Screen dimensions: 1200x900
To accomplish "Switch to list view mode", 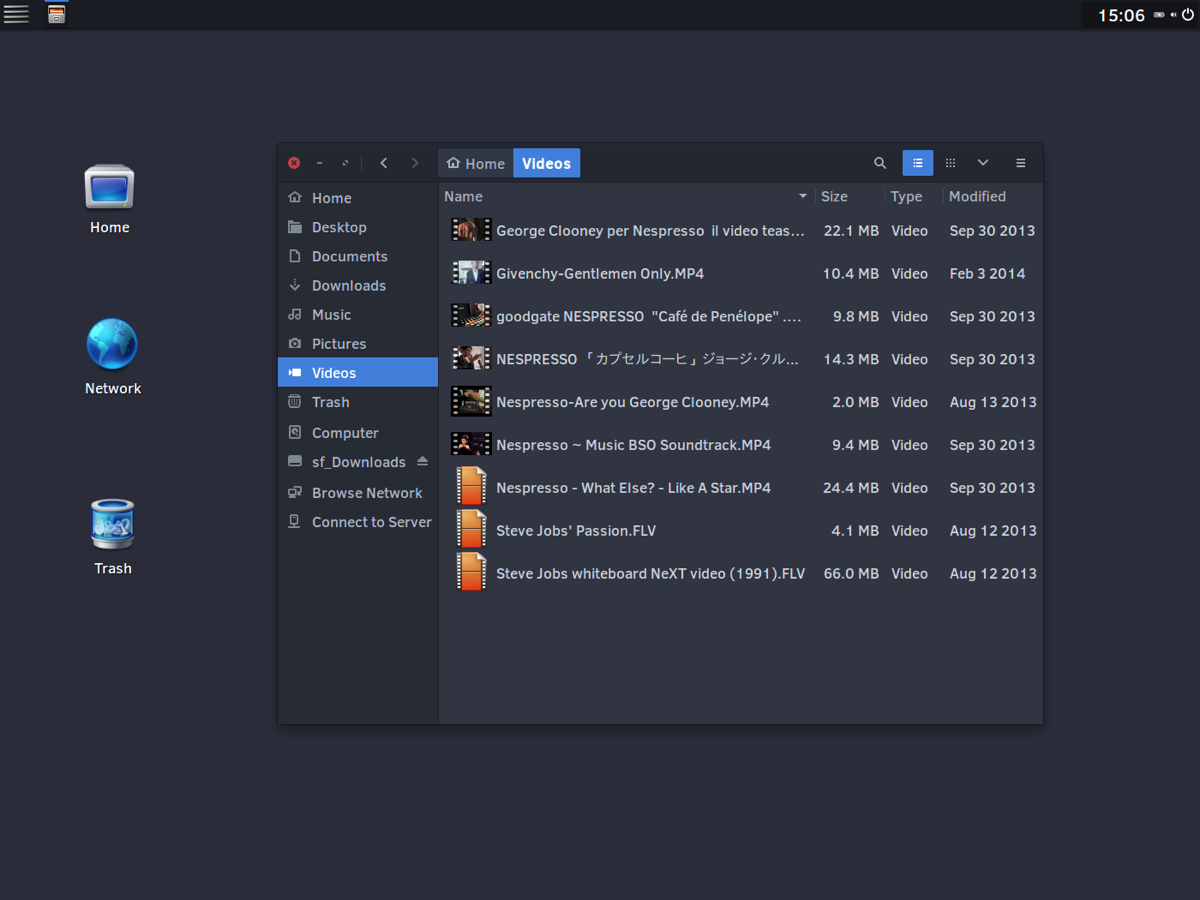I will pos(918,163).
